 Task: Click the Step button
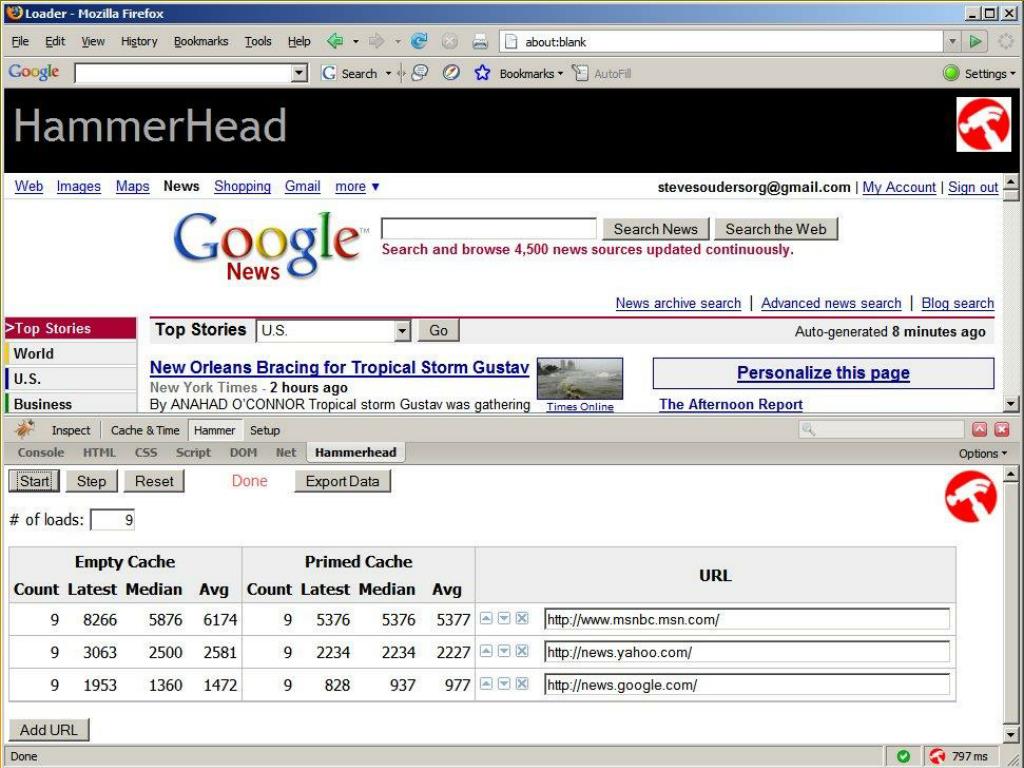(91, 481)
